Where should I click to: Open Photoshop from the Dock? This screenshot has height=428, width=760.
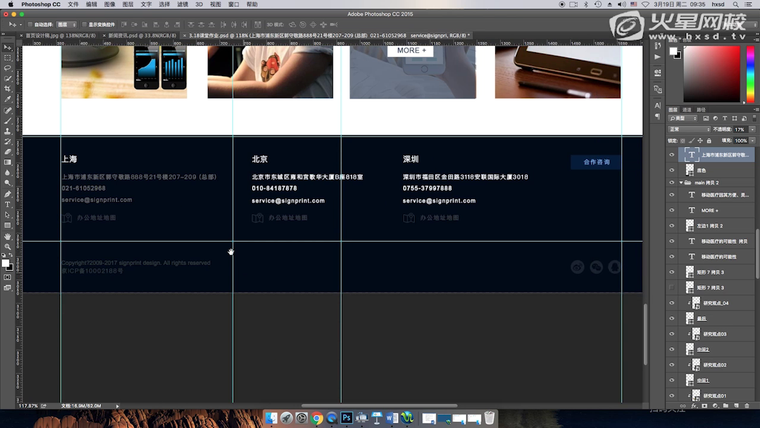[347, 417]
